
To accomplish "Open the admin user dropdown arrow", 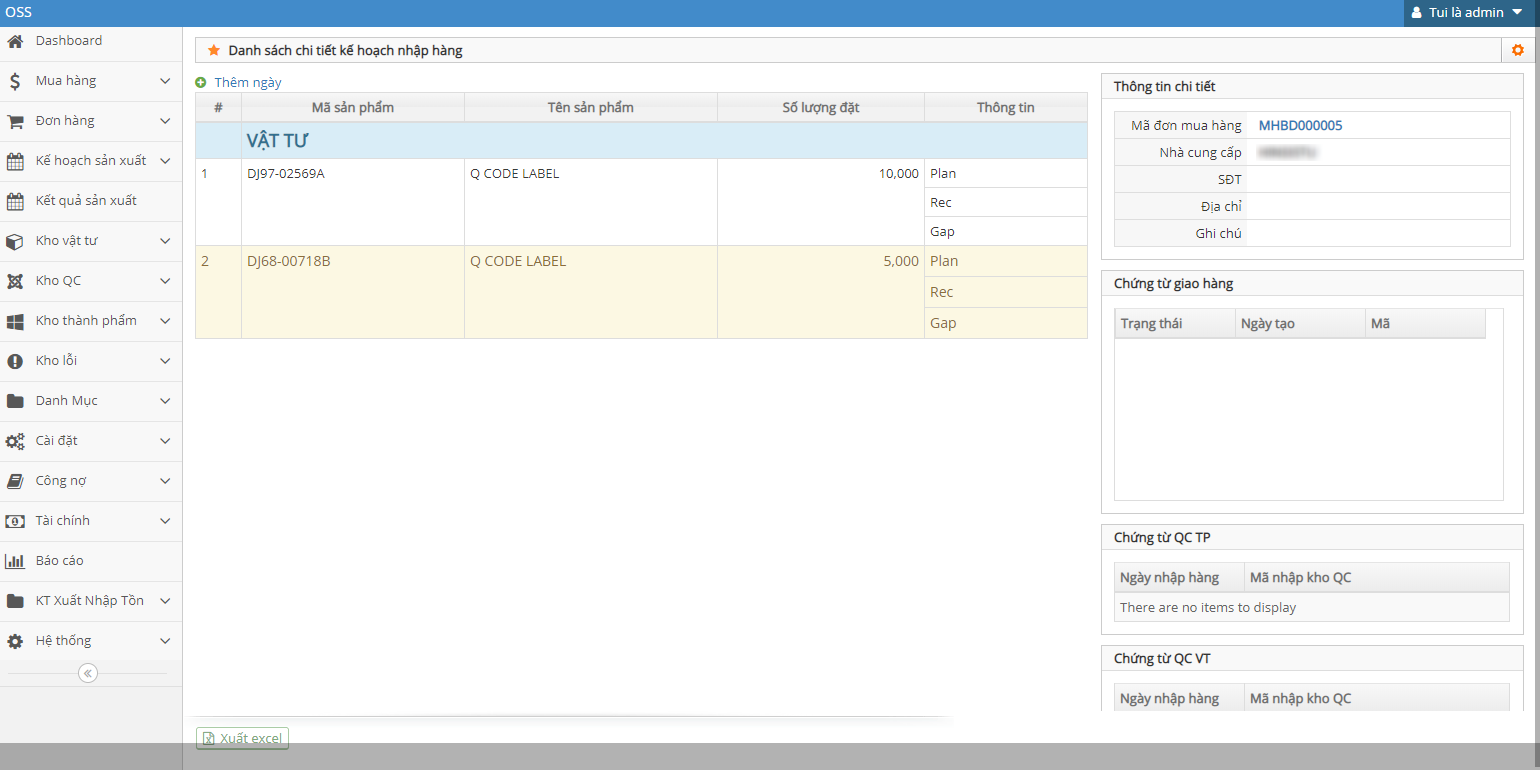I will pyautogui.click(x=1517, y=13).
